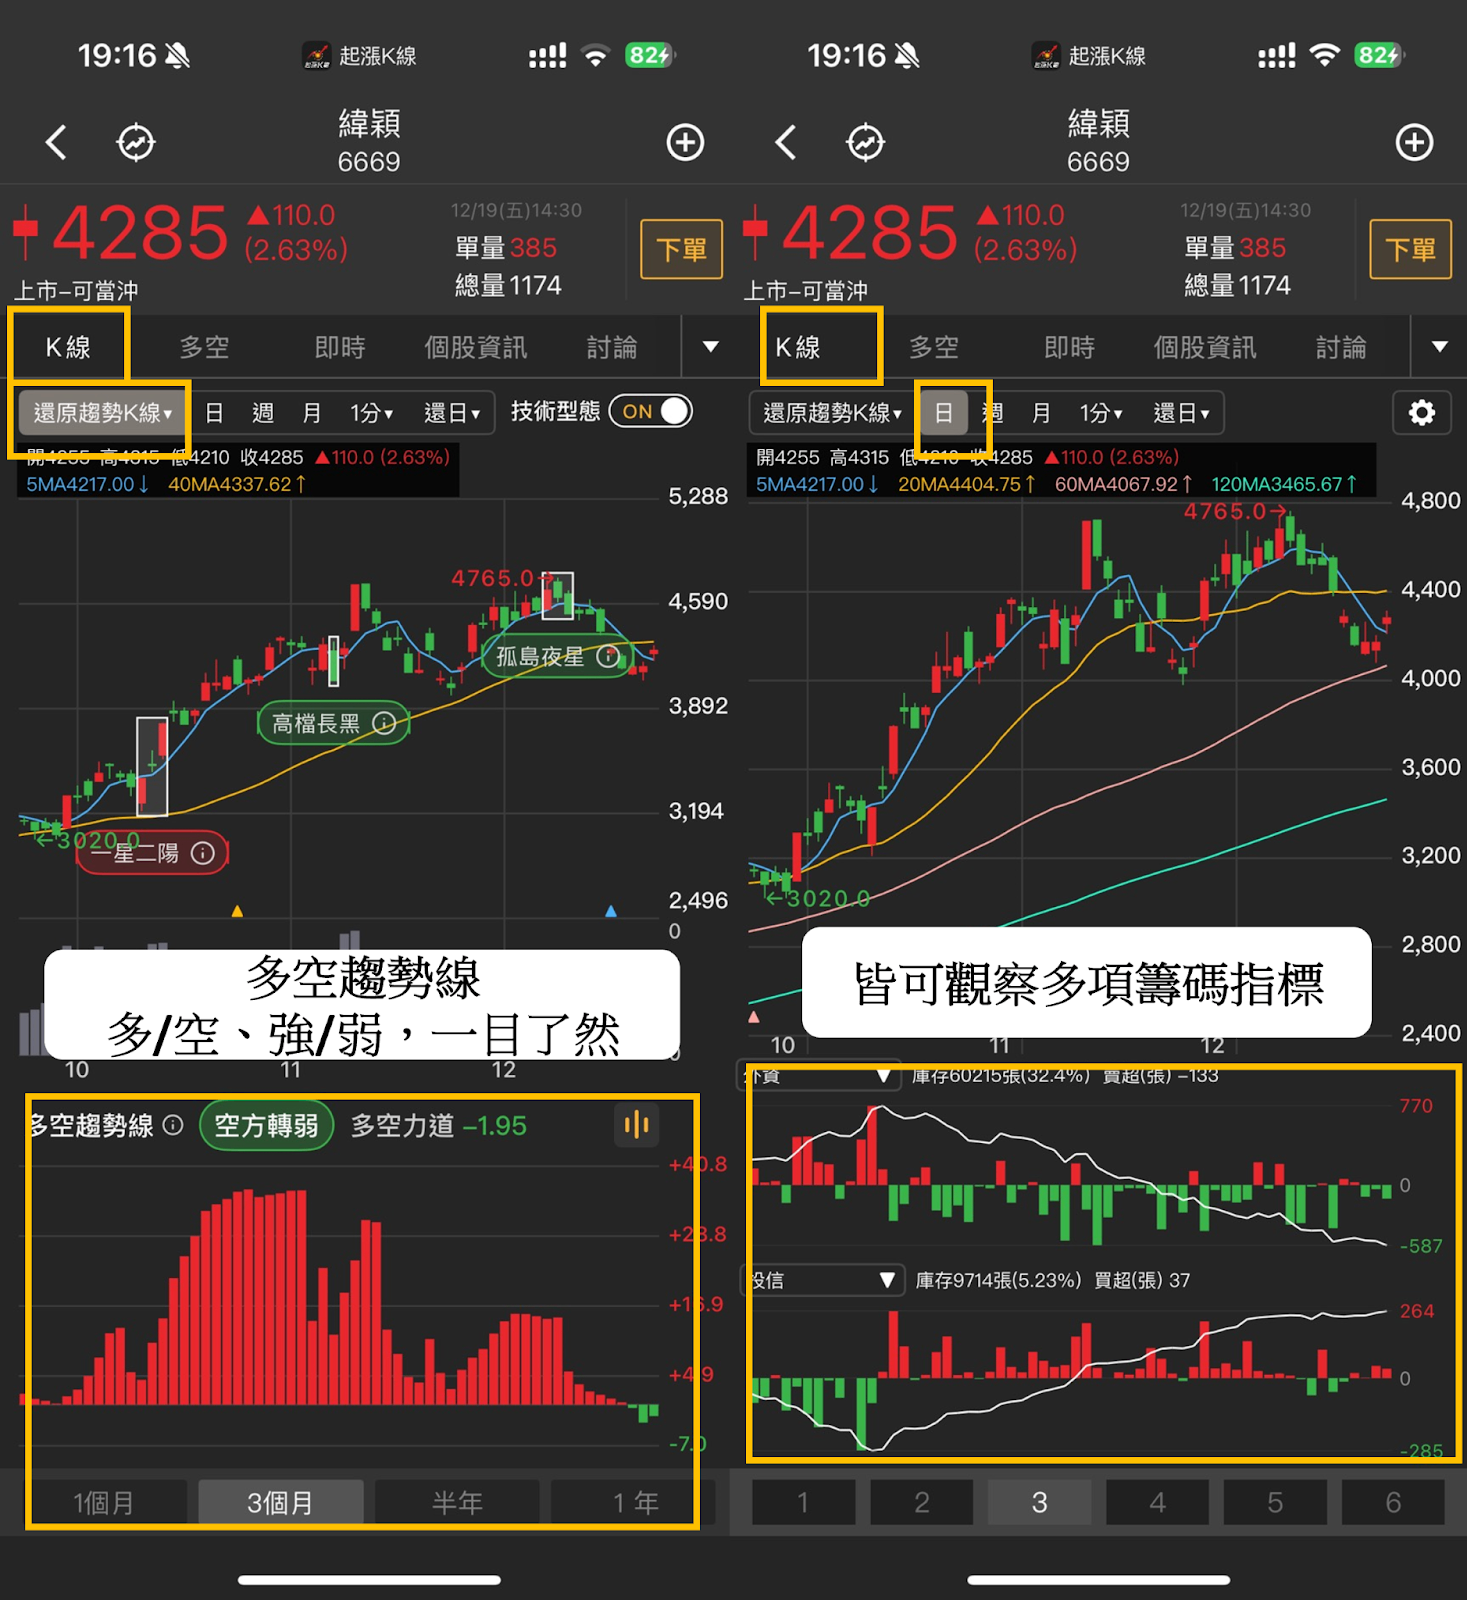This screenshot has height=1600, width=1467.
Task: Select 討論 tab in right screen
Action: tap(1340, 347)
